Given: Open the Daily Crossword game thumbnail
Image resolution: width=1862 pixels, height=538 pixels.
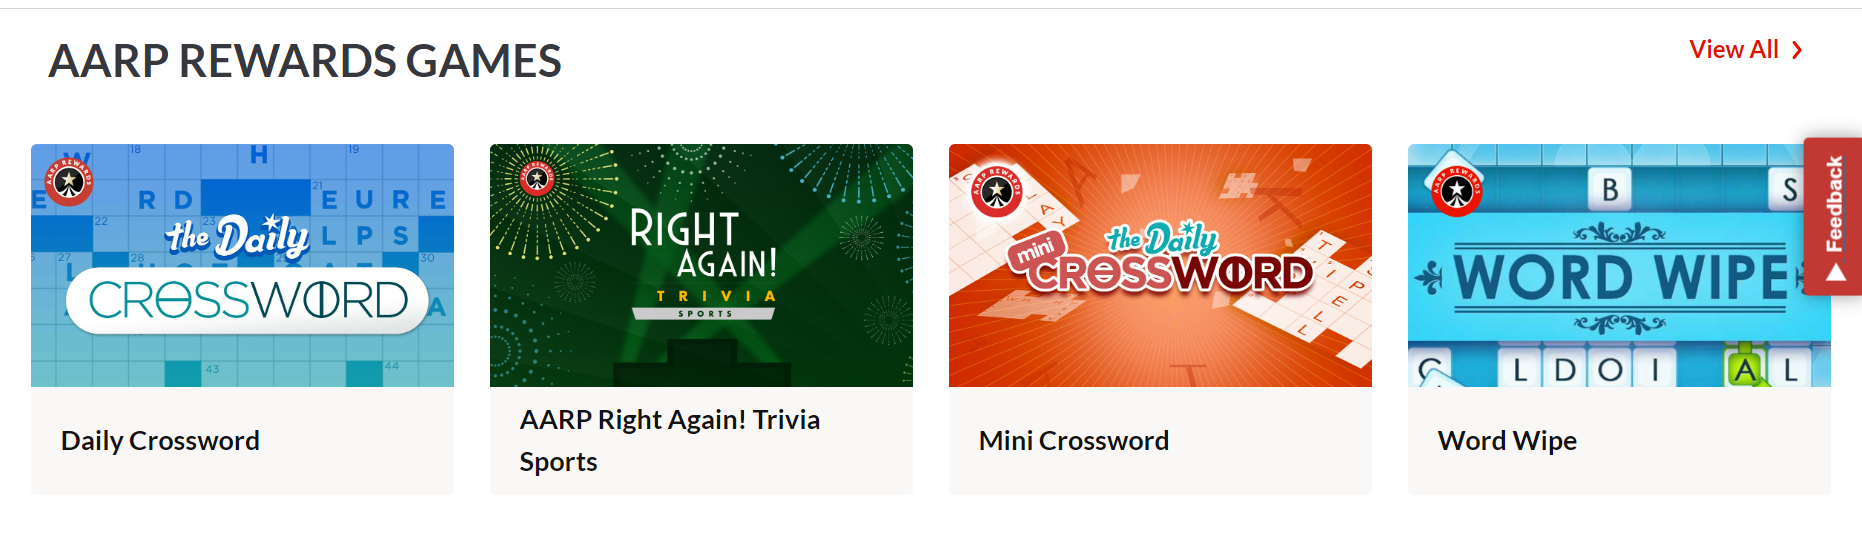Looking at the screenshot, I should 242,265.
